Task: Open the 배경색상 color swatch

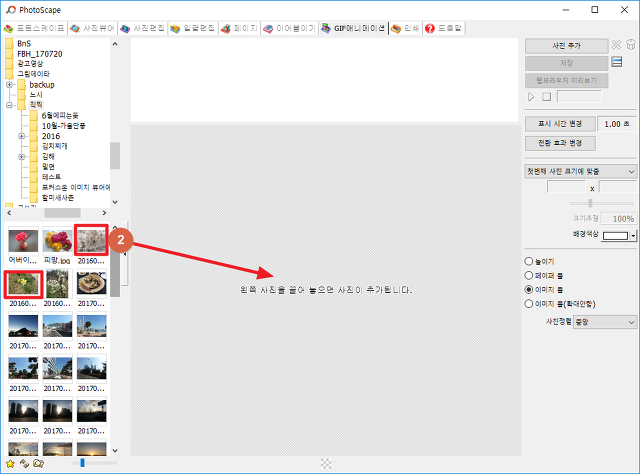Action: (615, 236)
